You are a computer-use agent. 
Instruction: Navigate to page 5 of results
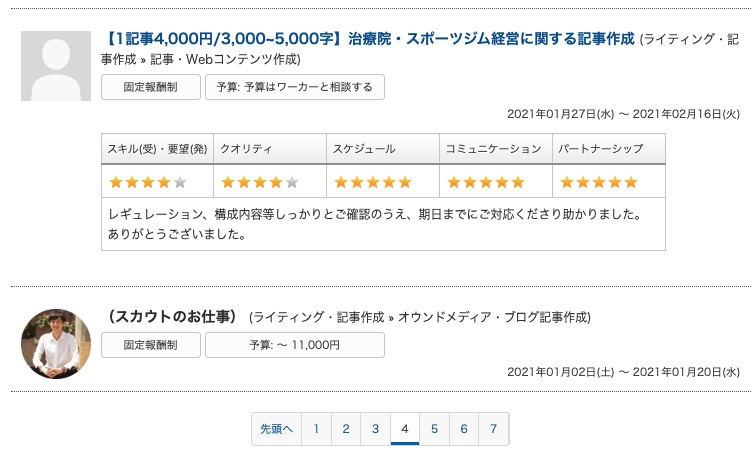434,428
